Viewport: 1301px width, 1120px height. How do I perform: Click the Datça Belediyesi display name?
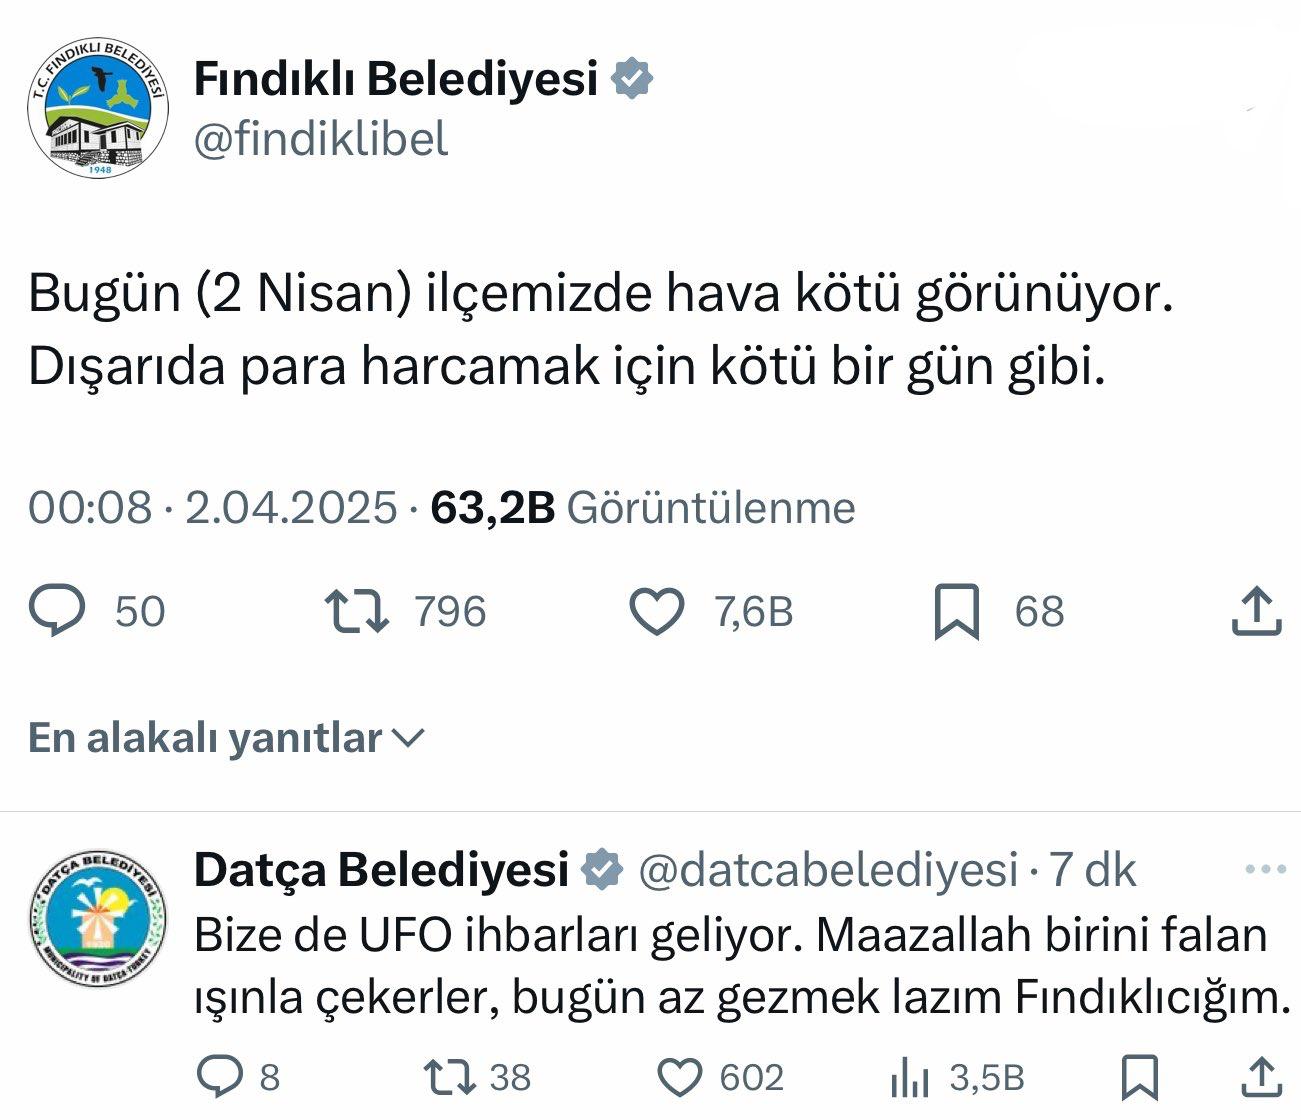[381, 870]
